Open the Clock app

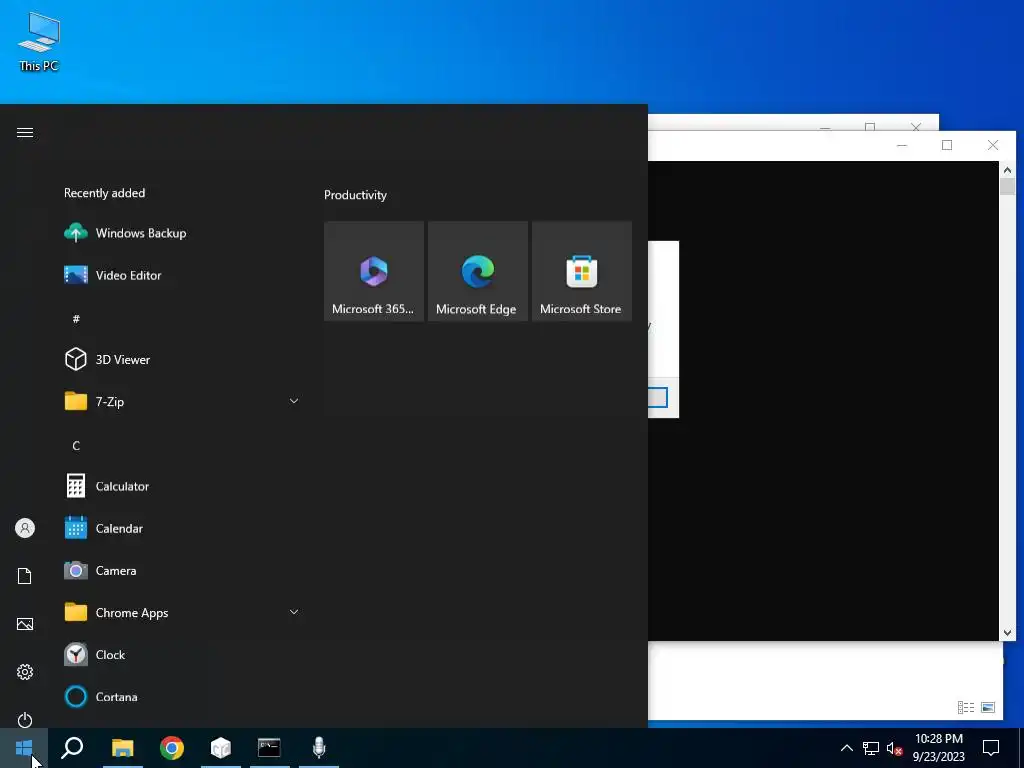183,654
